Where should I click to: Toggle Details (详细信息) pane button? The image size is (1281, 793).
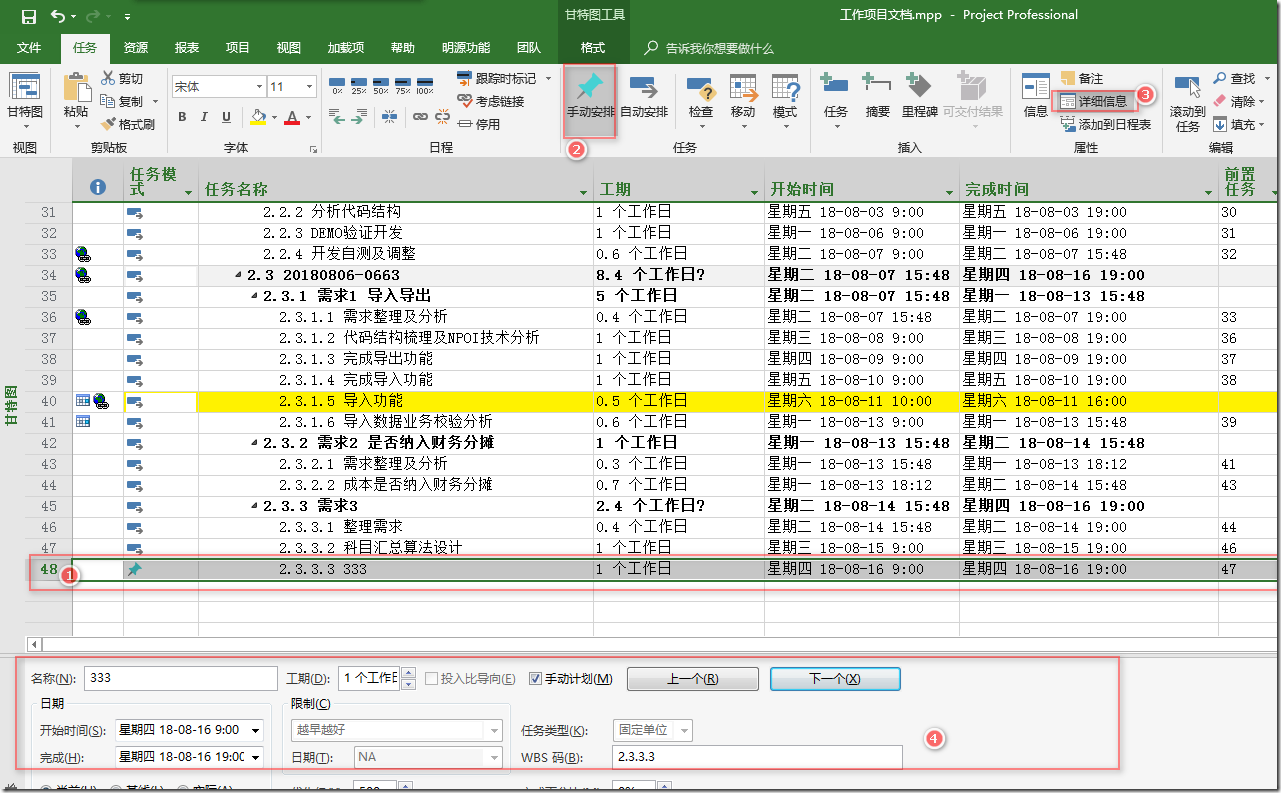[1095, 101]
